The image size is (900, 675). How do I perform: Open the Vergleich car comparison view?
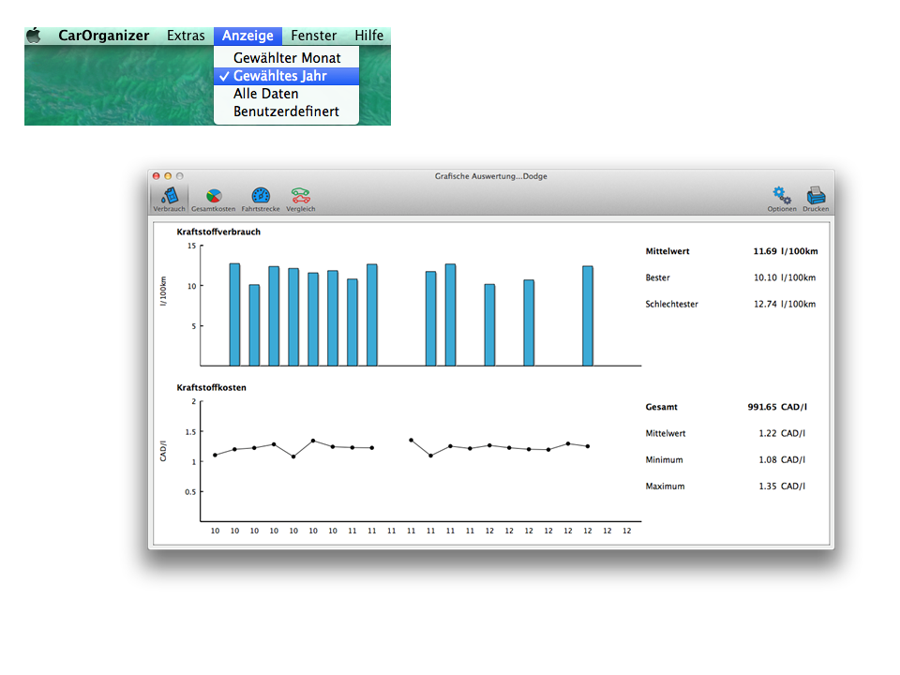point(300,198)
